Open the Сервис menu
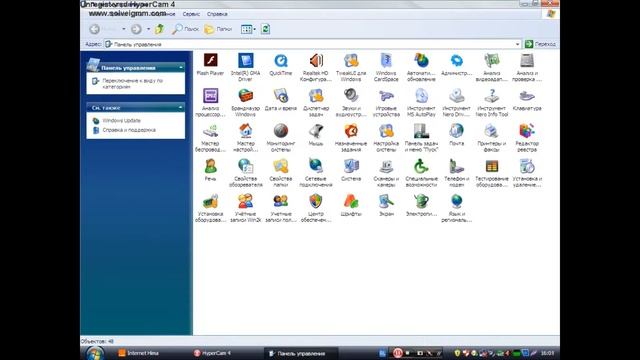Viewport: 640px width, 360px height. tap(191, 14)
